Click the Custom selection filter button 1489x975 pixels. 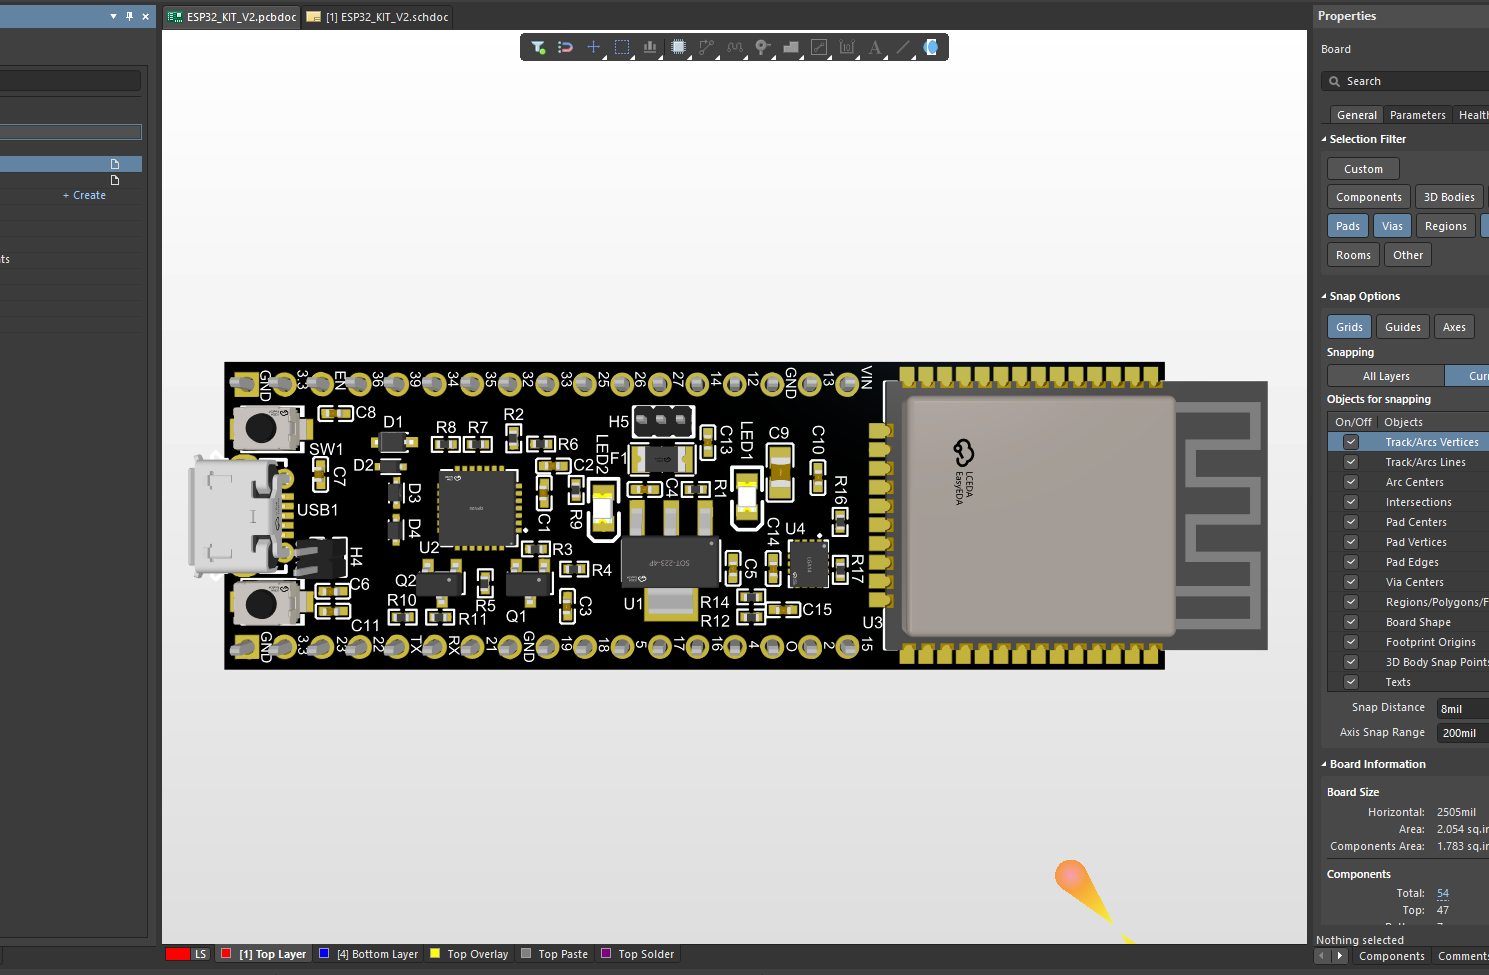pyautogui.click(x=1363, y=169)
